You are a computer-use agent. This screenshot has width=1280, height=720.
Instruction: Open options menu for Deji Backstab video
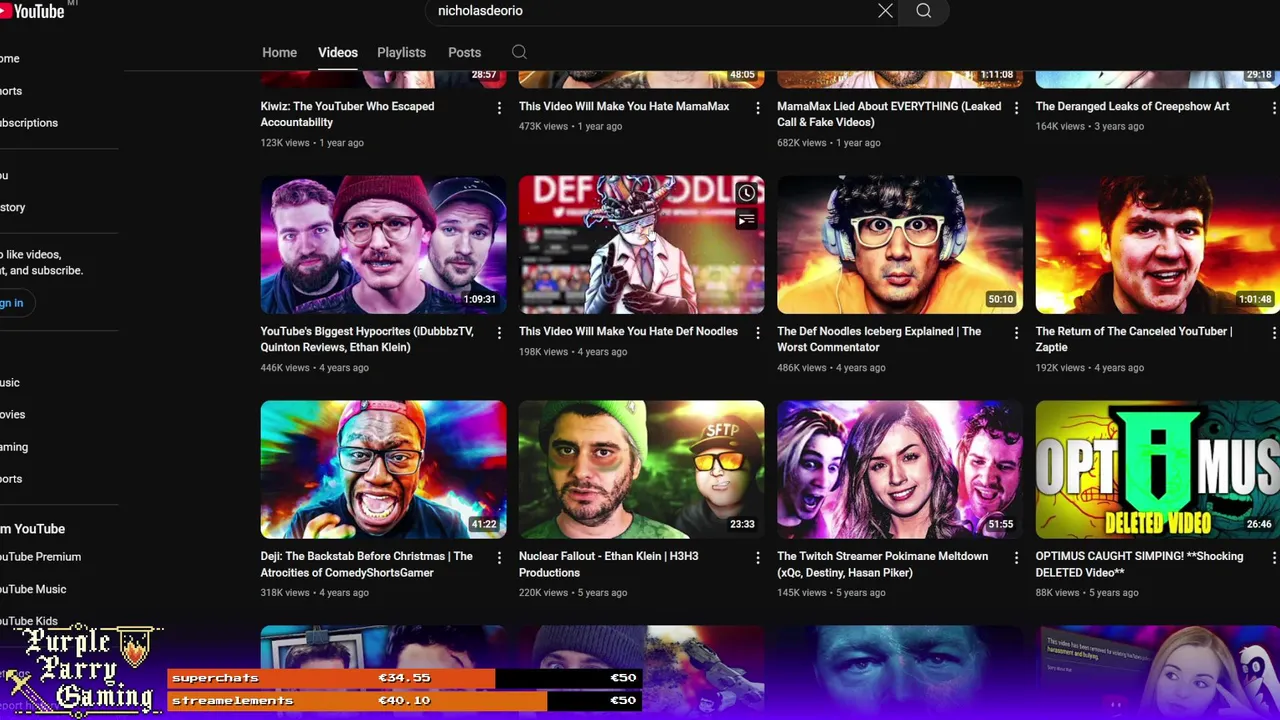[499, 558]
